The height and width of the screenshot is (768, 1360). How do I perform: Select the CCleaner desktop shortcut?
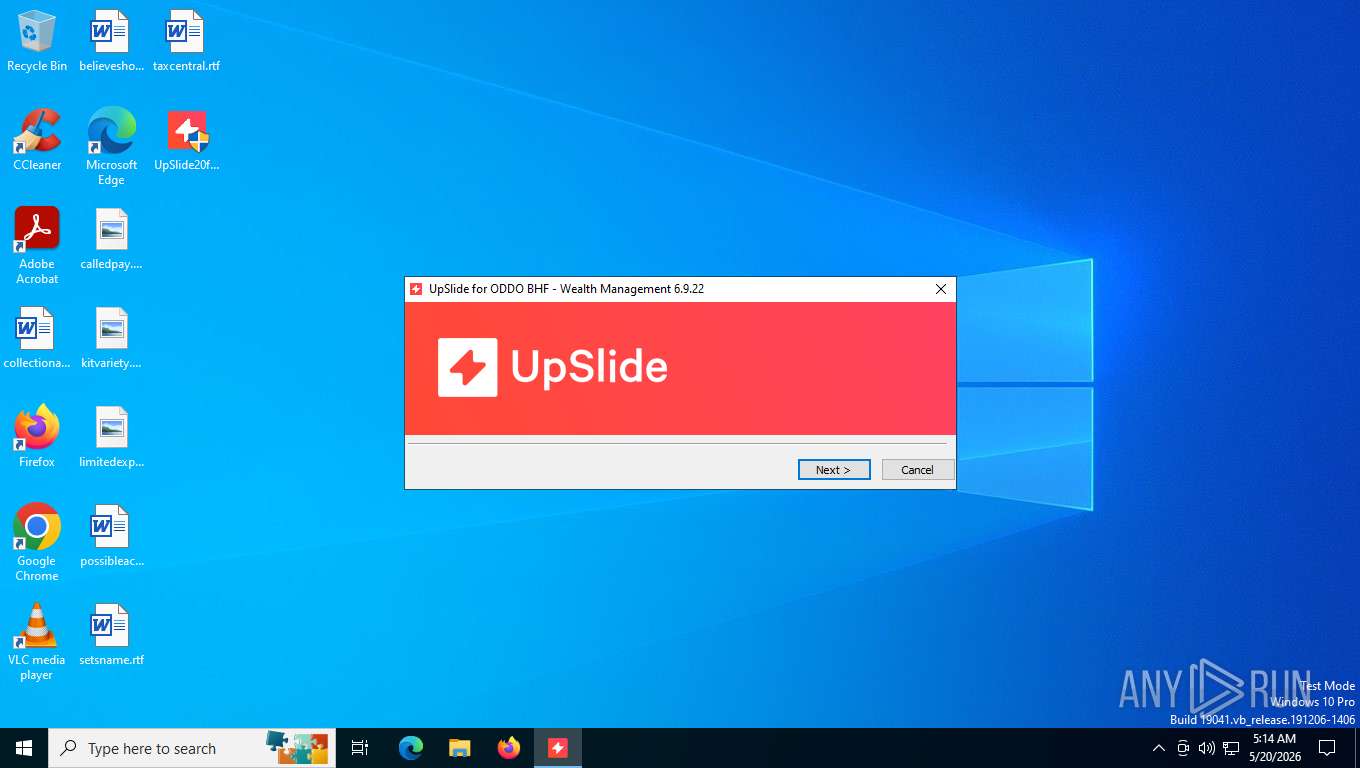[37, 140]
